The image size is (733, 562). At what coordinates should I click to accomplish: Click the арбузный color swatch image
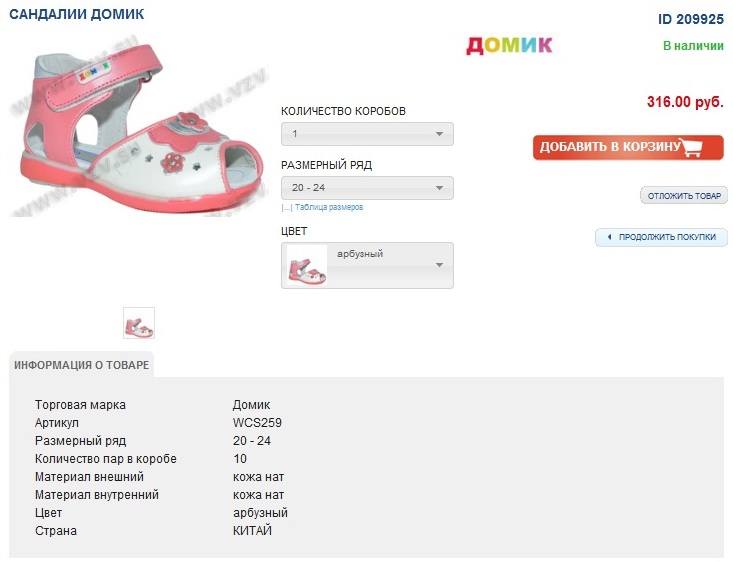[x=307, y=266]
